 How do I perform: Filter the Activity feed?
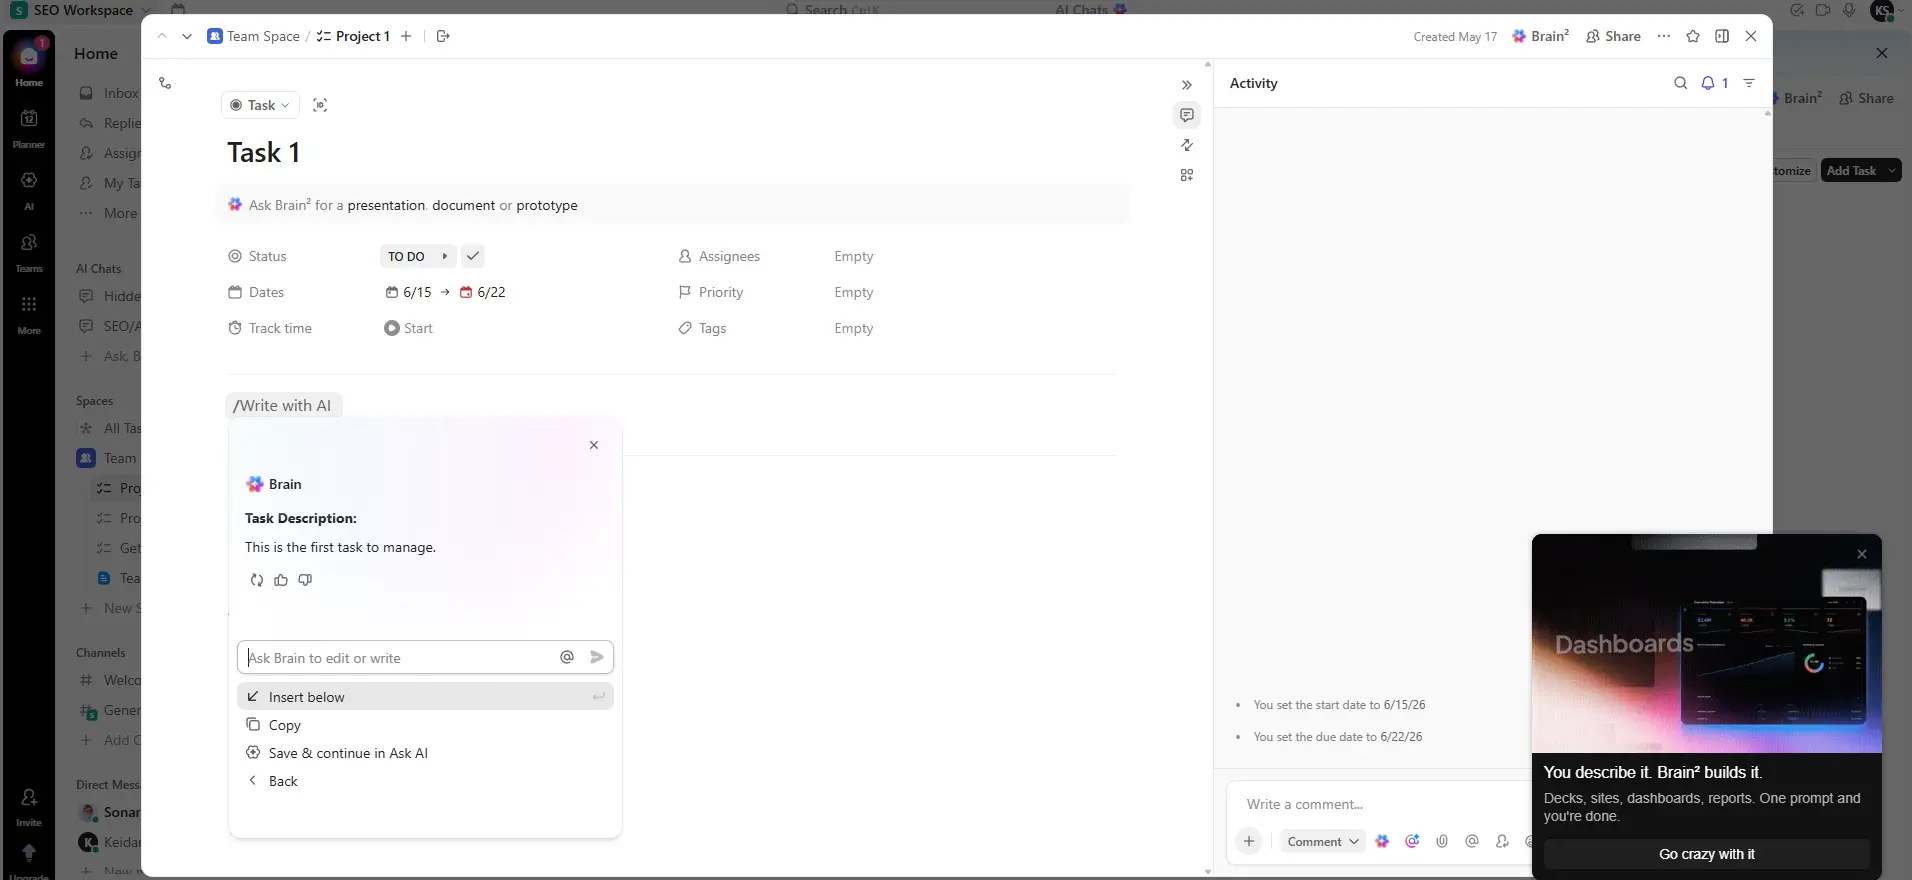coord(1749,83)
